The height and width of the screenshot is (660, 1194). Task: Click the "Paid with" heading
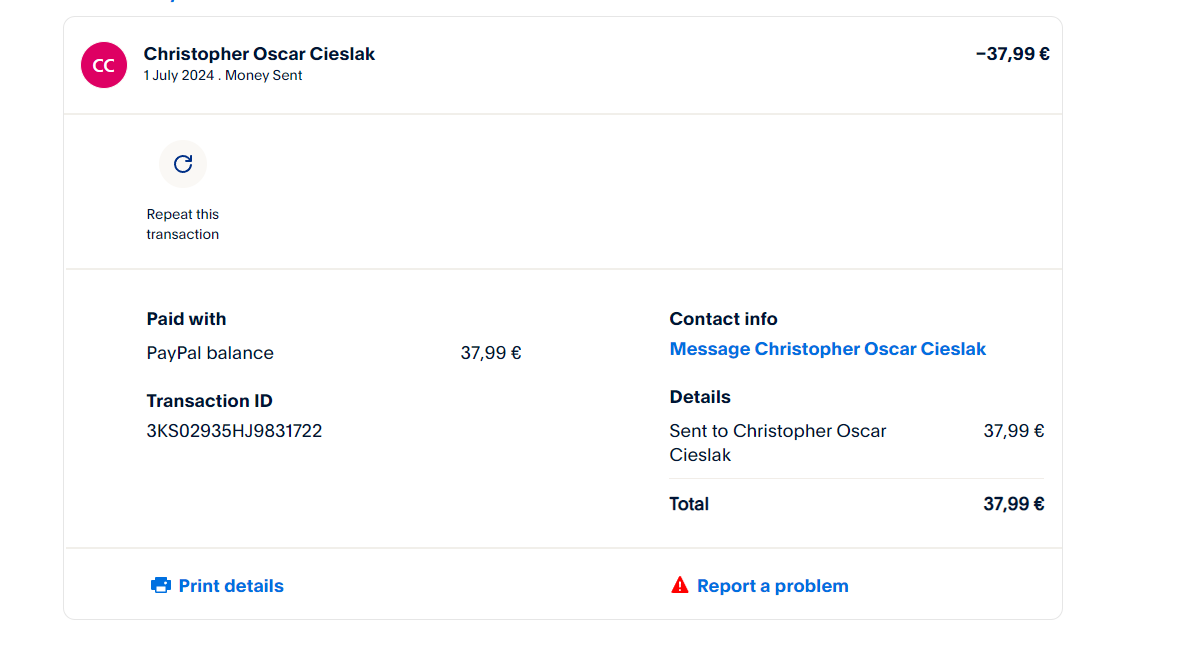pyautogui.click(x=186, y=319)
